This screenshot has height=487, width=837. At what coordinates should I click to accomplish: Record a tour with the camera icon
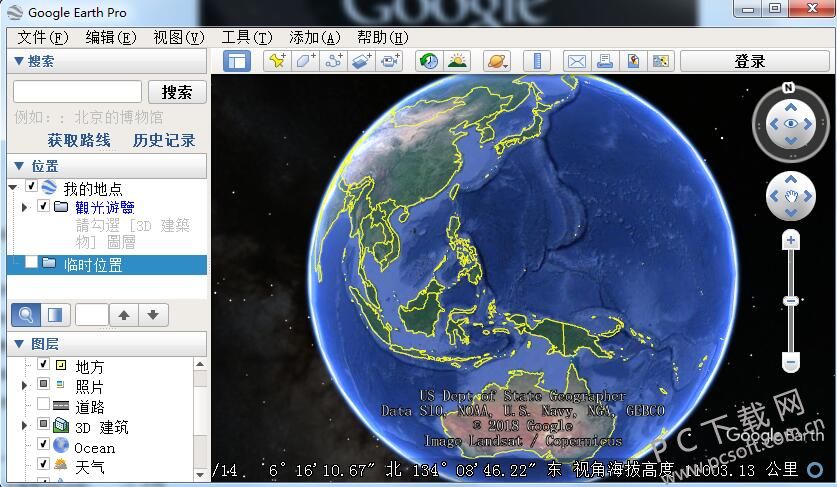click(x=390, y=61)
